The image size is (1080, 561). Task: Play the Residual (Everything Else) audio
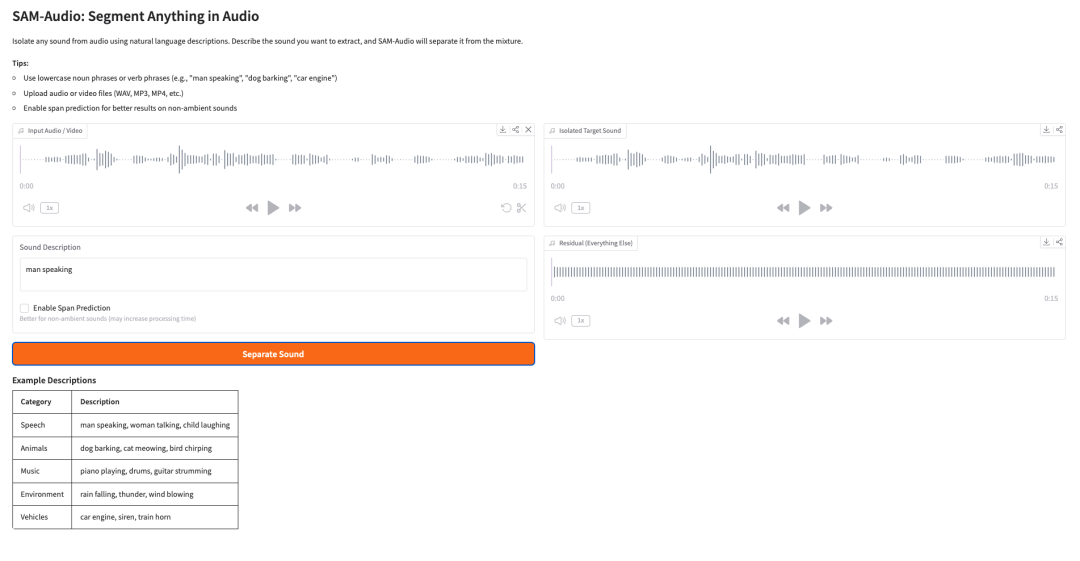pyautogui.click(x=804, y=320)
